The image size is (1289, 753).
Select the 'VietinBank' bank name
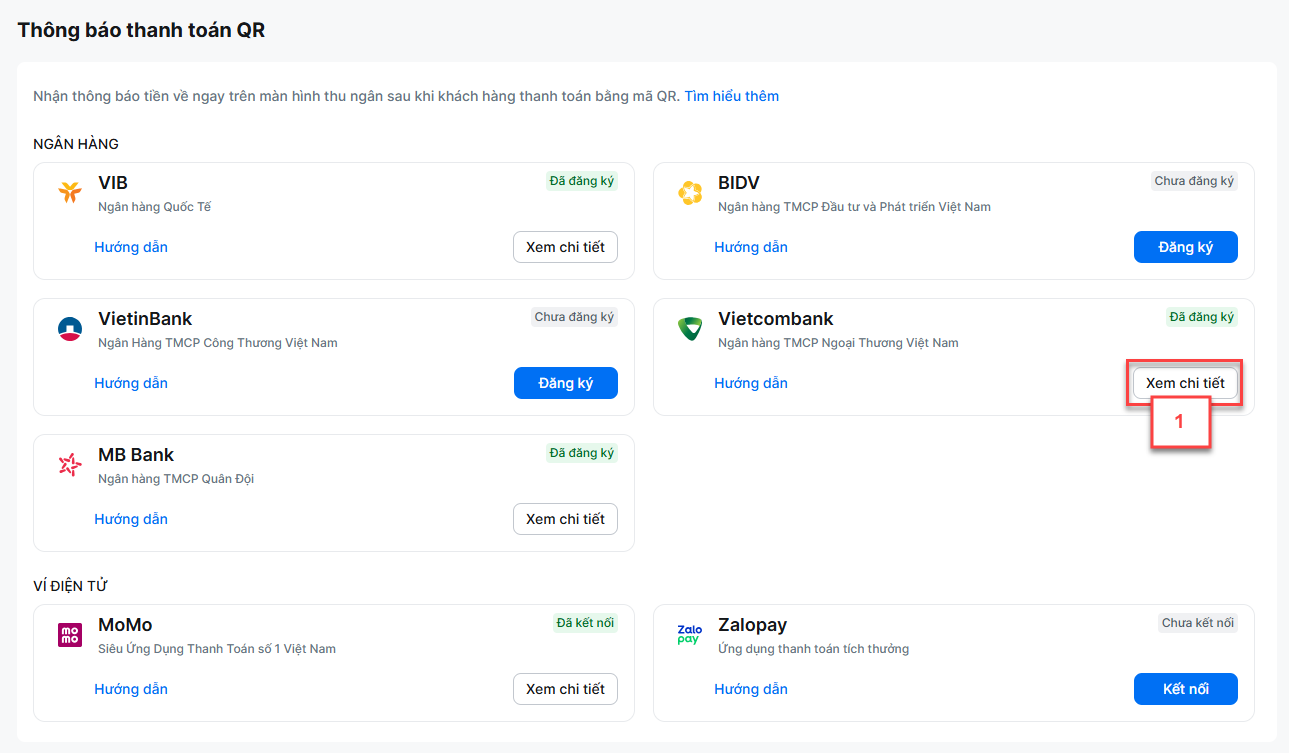(x=145, y=319)
